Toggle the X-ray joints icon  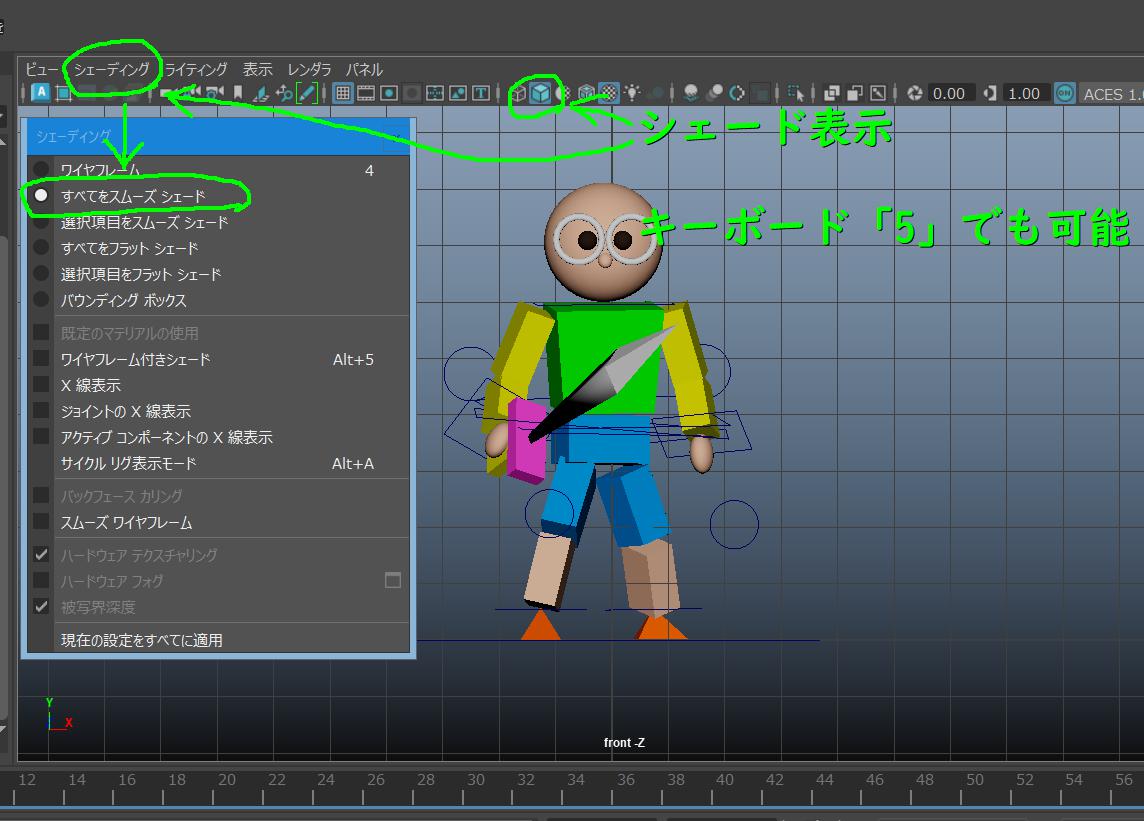878,93
